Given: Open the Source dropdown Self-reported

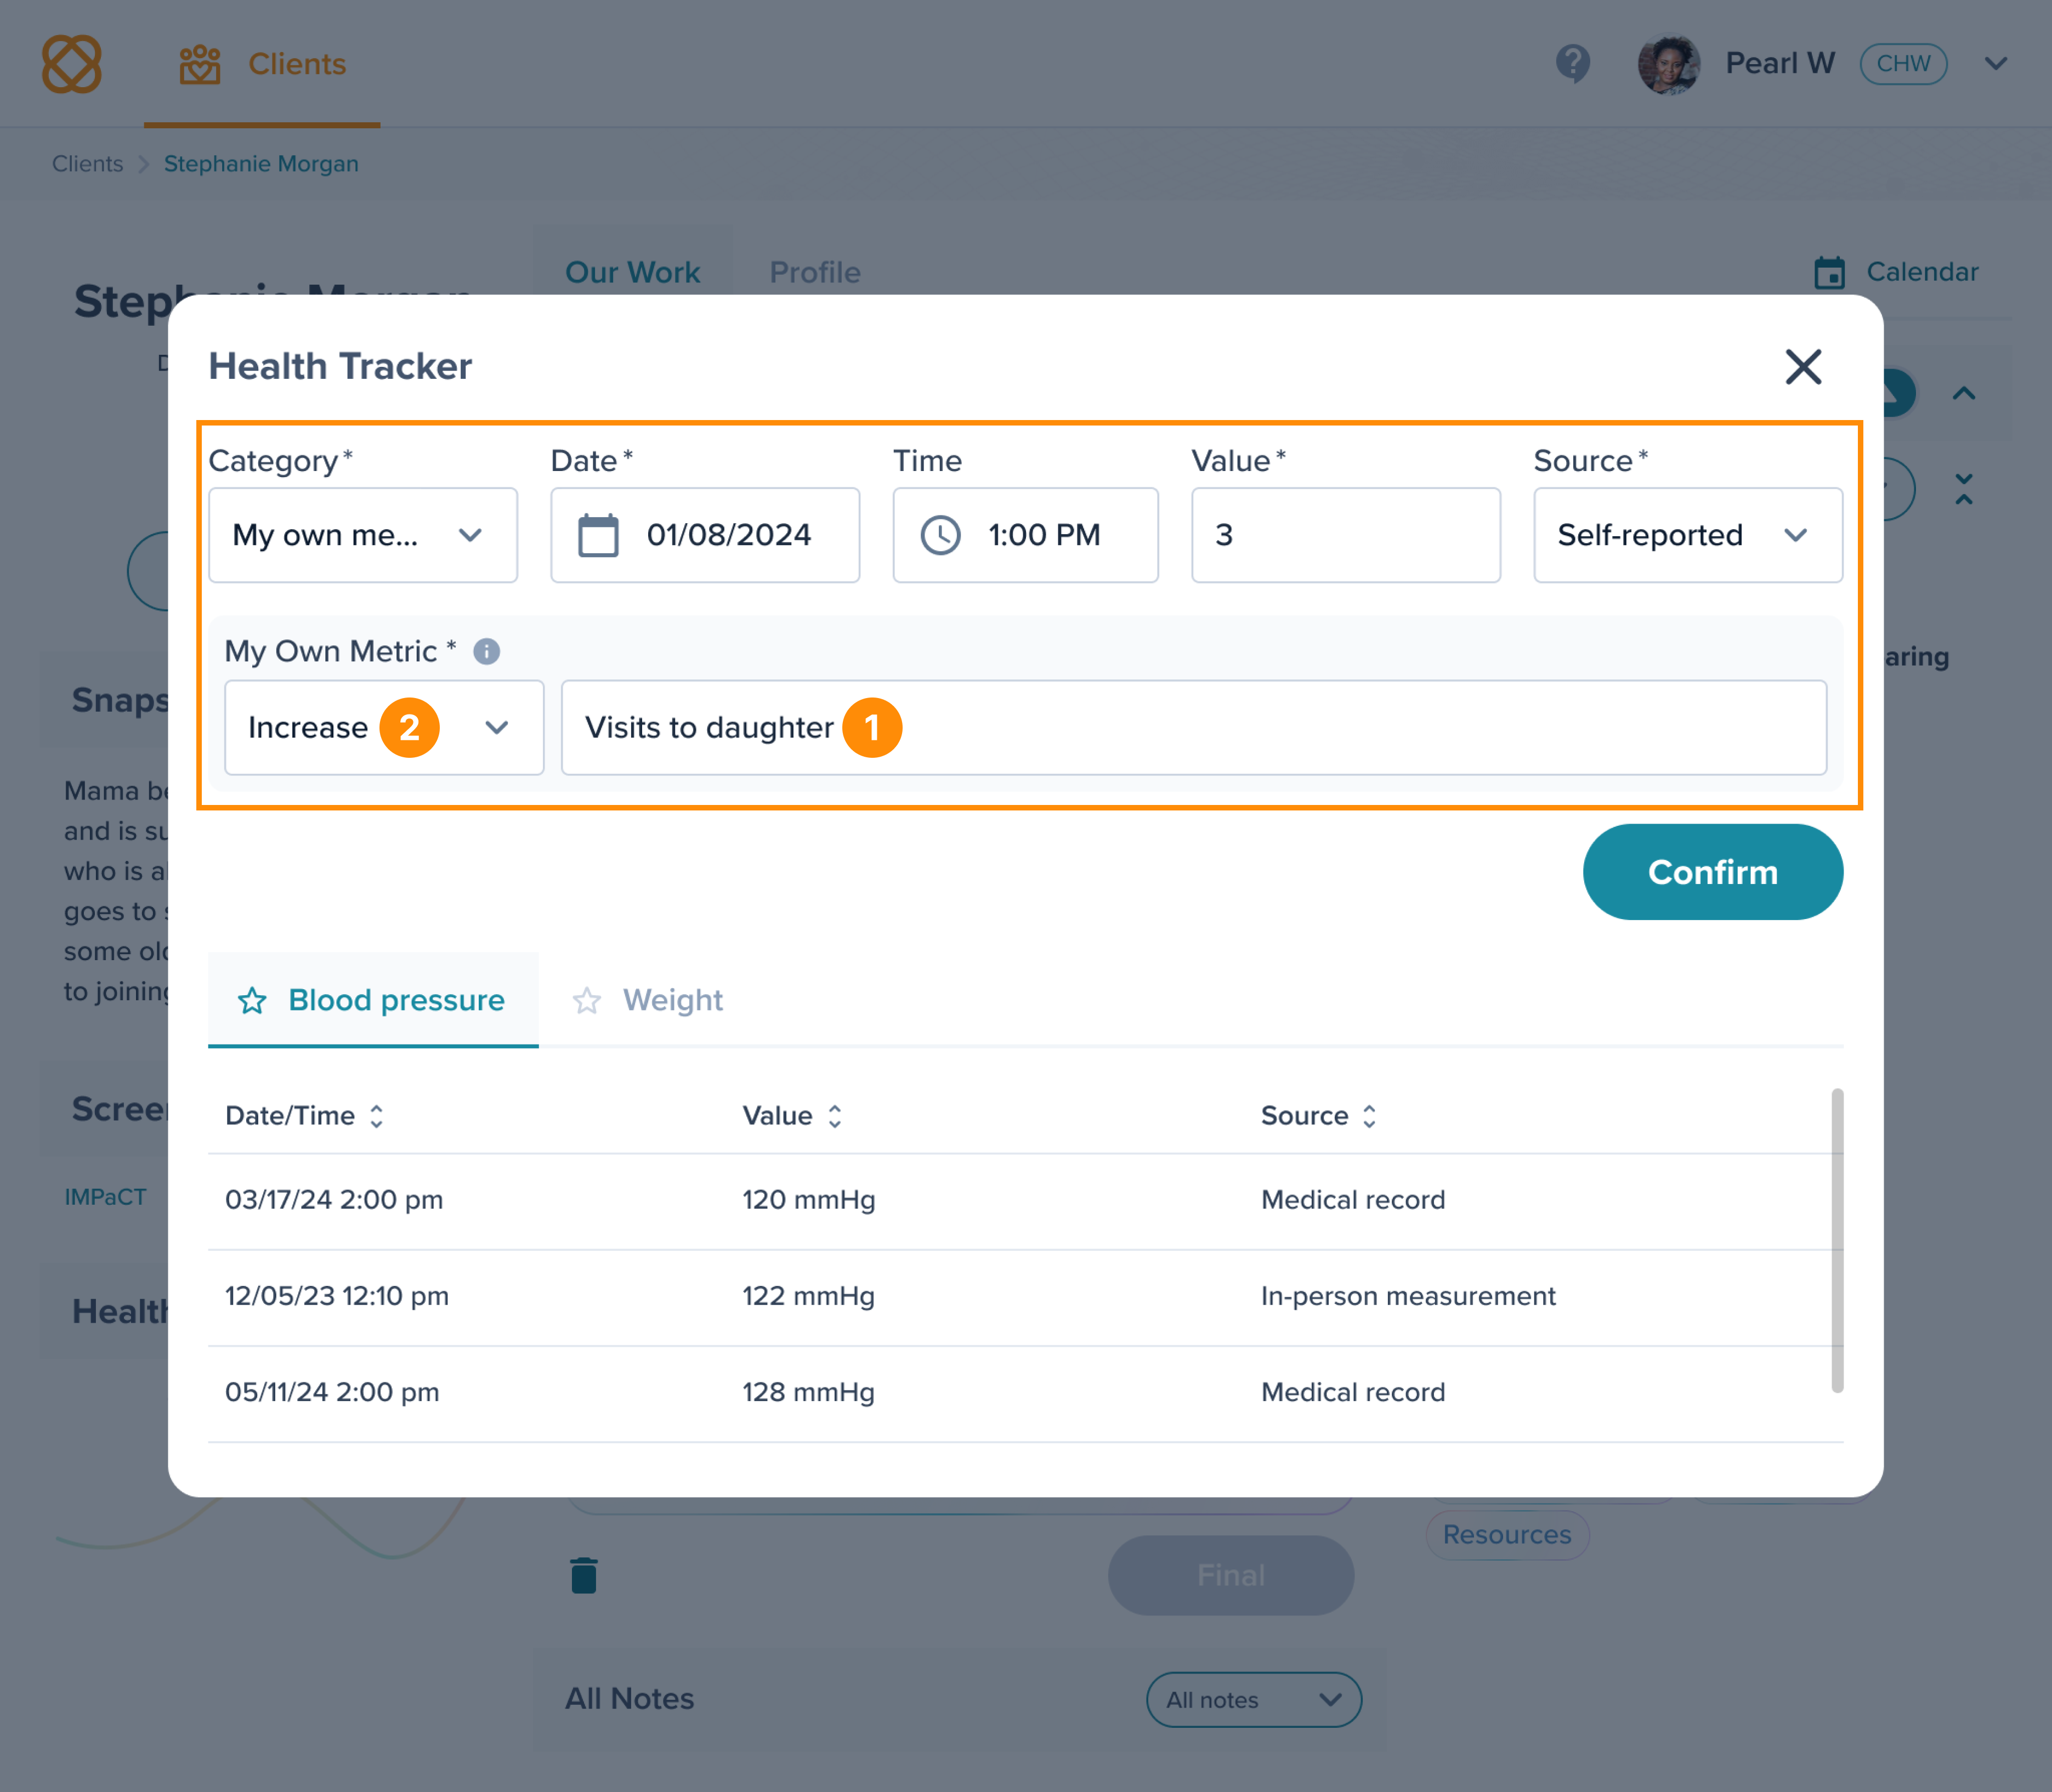Looking at the screenshot, I should pos(1688,535).
